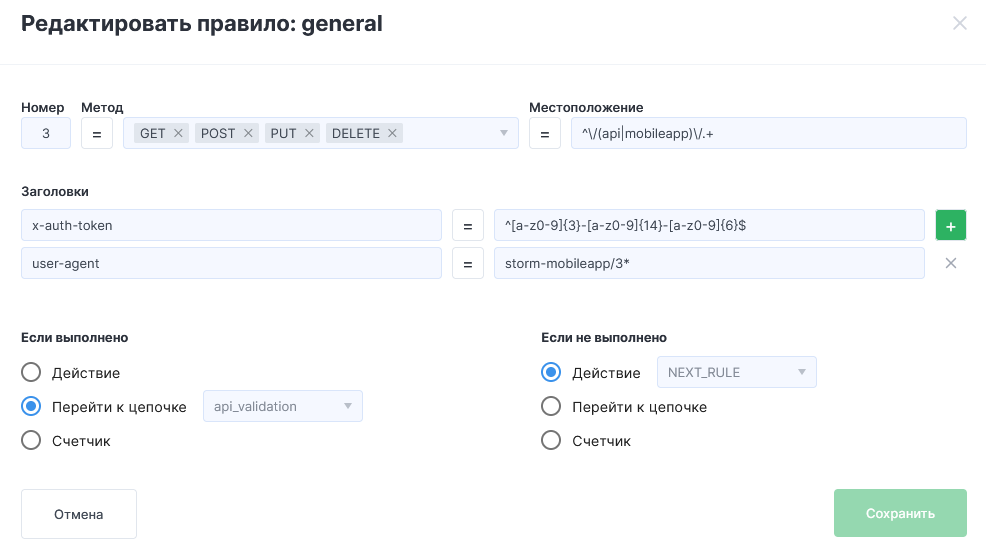986x555 pixels.
Task: Click the Отмена button
Action: pos(79,514)
